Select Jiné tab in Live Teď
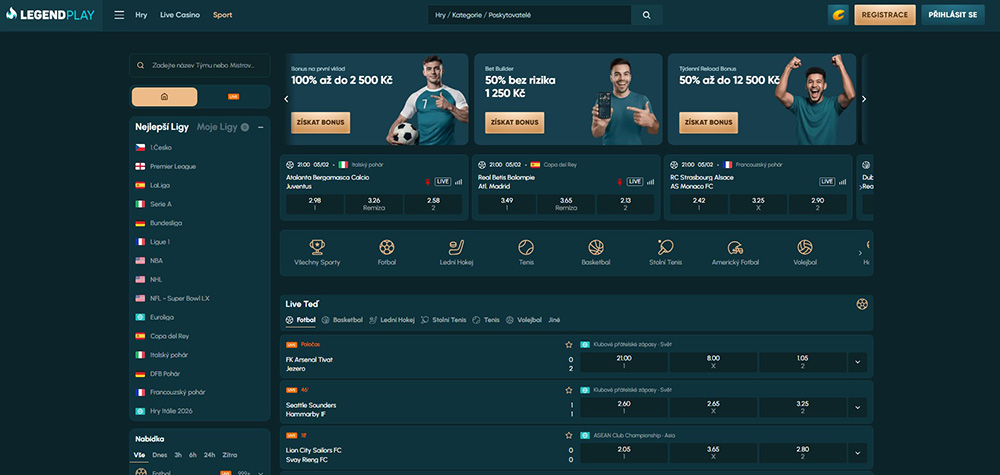 tap(554, 320)
